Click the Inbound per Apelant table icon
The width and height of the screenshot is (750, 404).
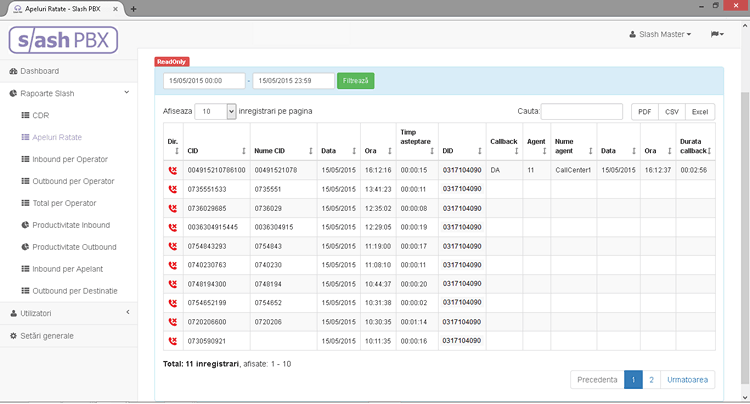click(x=25, y=269)
